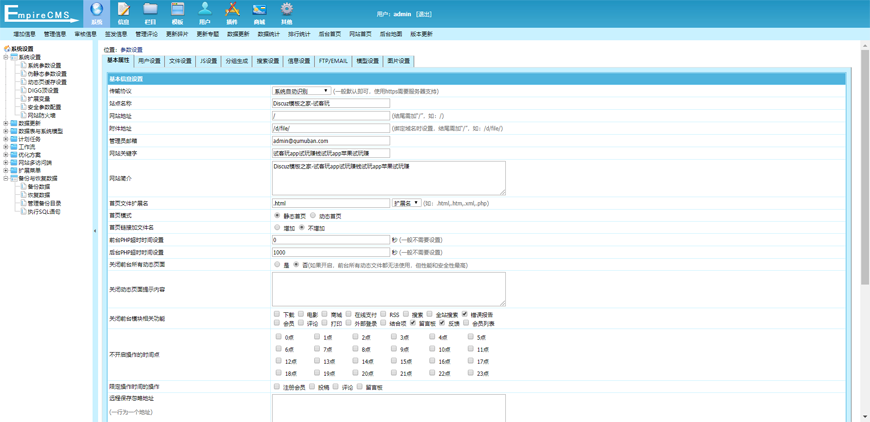Click the page icon beside 执行SQL语句
Viewport: 870px width, 422px height.
(23, 212)
